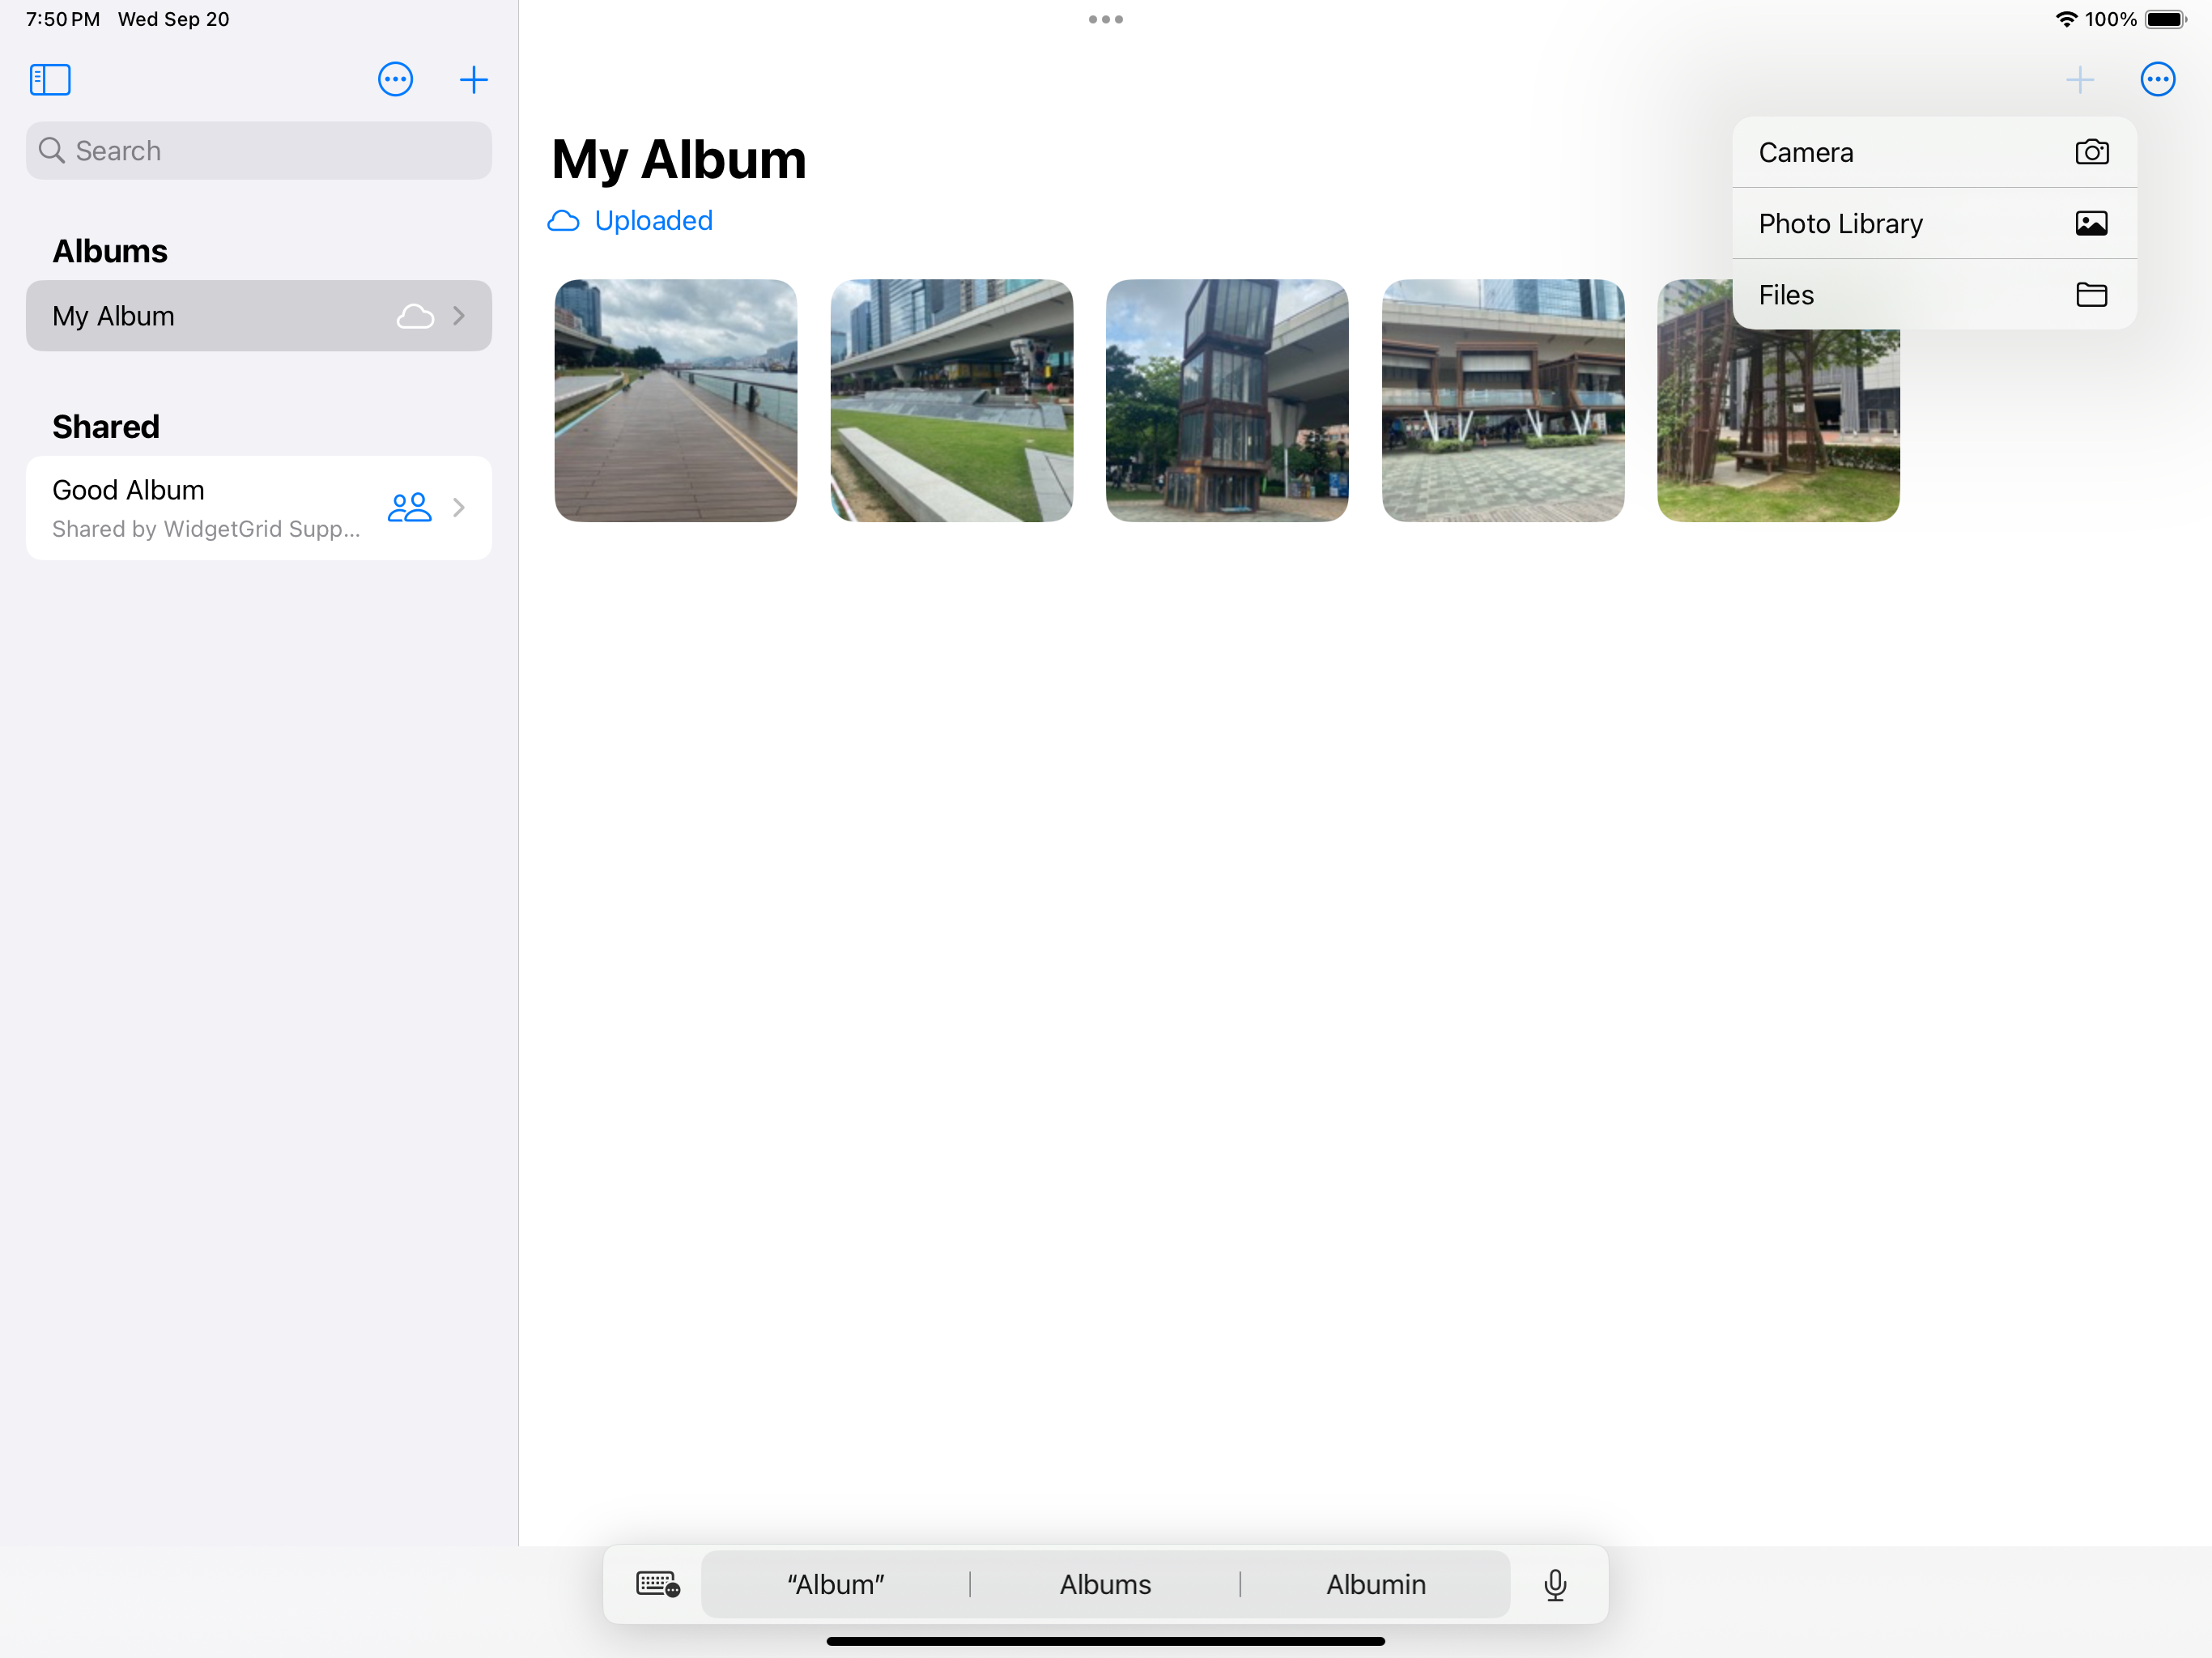The image size is (2212, 1658).
Task: Click the camera icon in the menu
Action: pos(2092,152)
